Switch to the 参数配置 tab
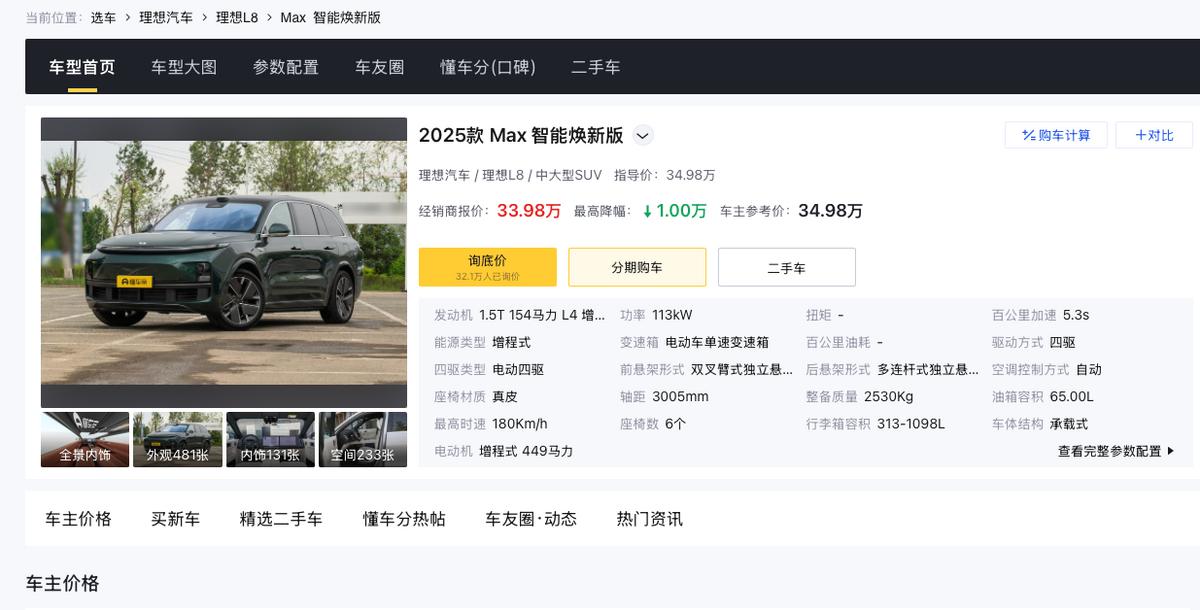1200x610 pixels. (x=284, y=67)
